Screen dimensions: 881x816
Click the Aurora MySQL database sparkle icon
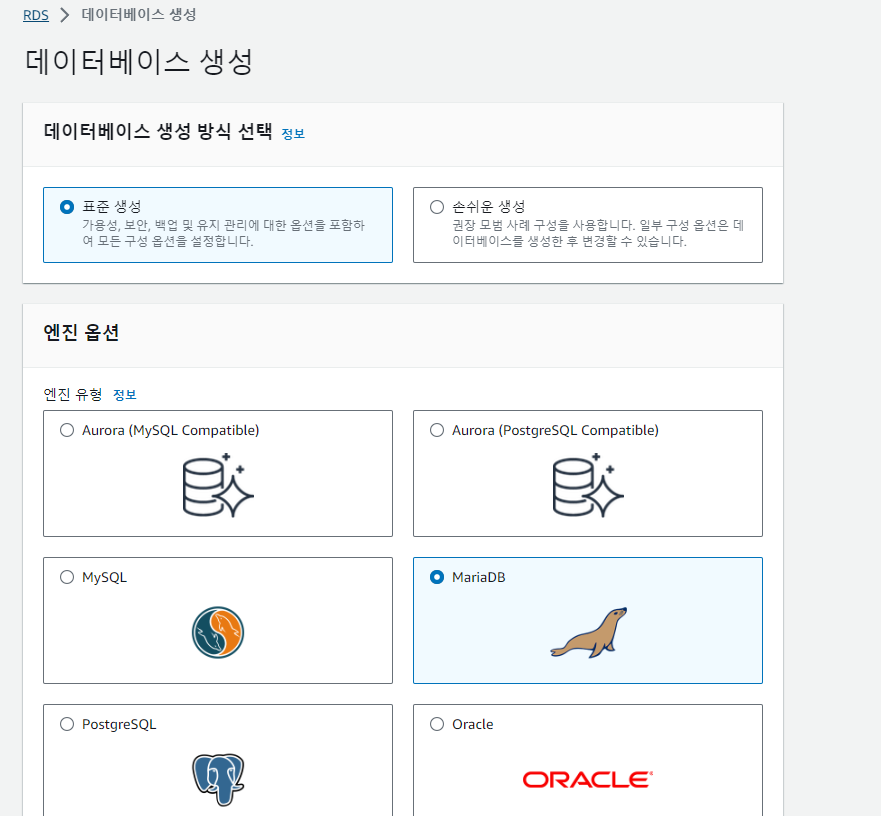(x=218, y=485)
